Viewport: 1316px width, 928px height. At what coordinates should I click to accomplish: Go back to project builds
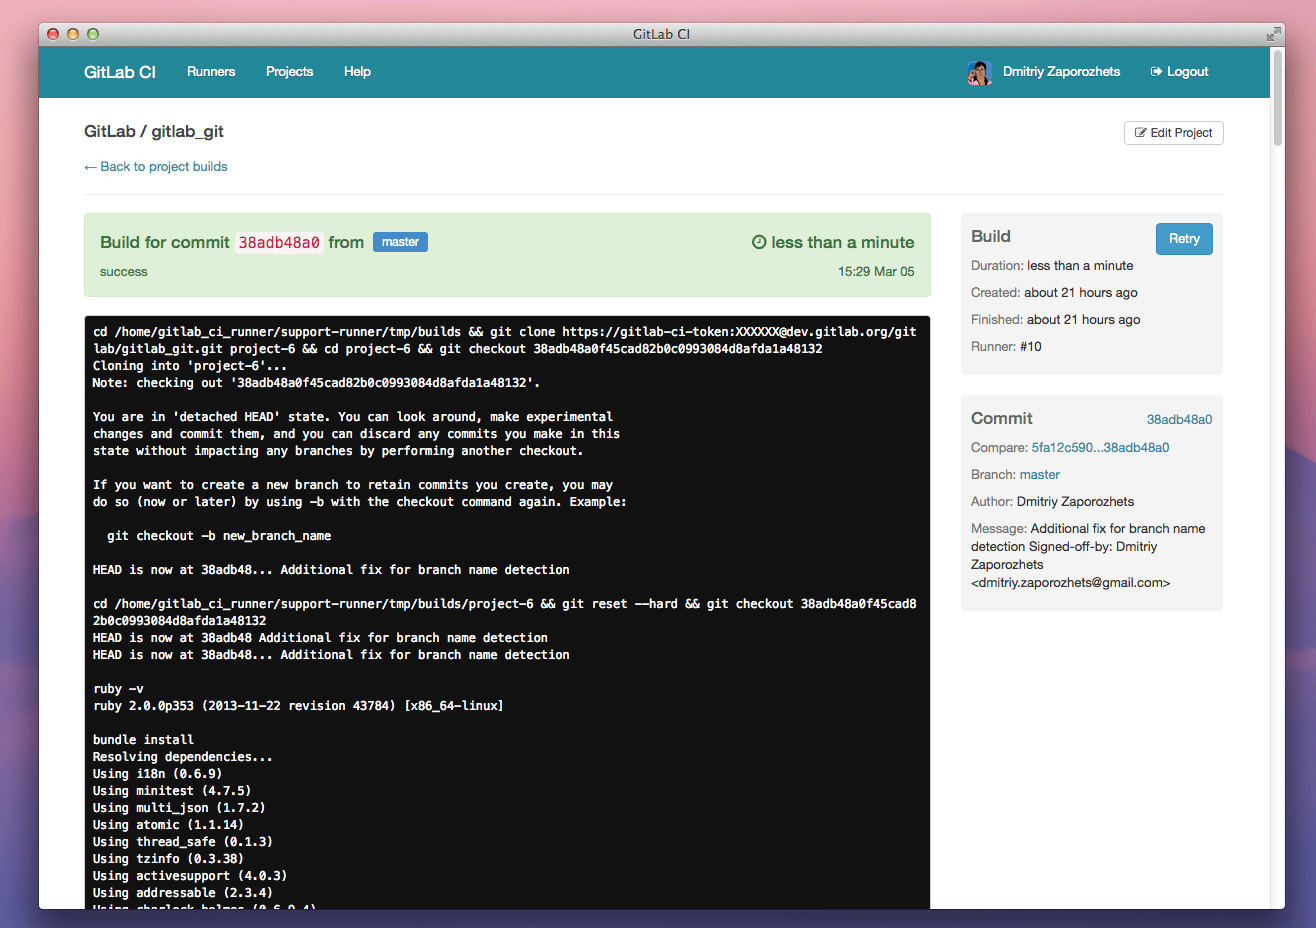(156, 166)
